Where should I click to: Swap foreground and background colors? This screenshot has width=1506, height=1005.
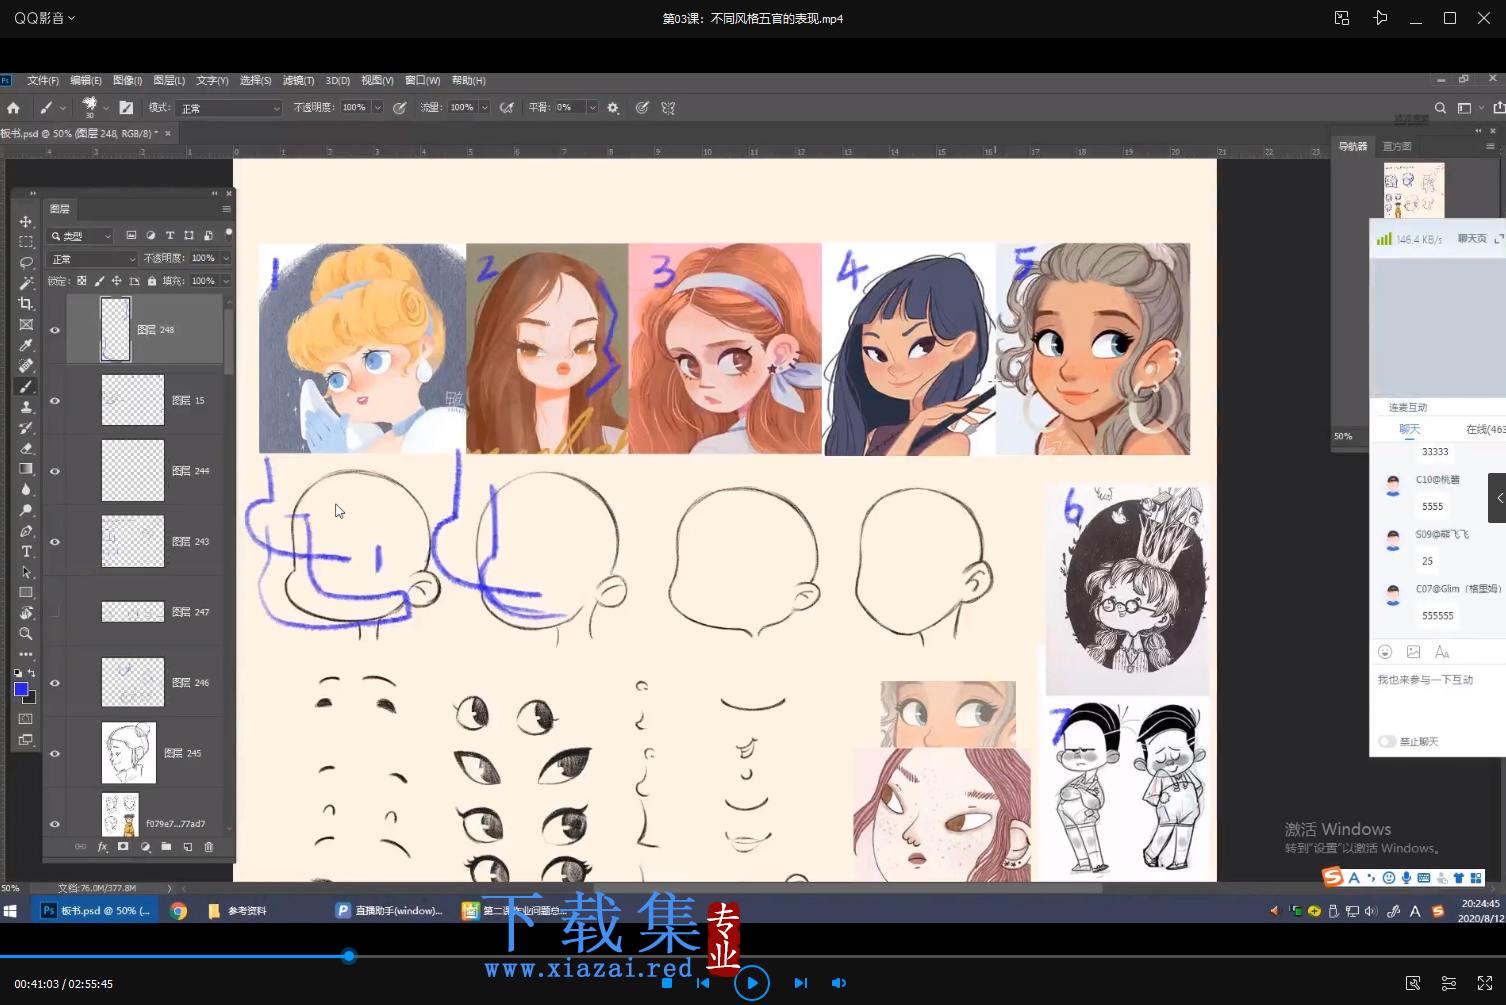point(33,674)
